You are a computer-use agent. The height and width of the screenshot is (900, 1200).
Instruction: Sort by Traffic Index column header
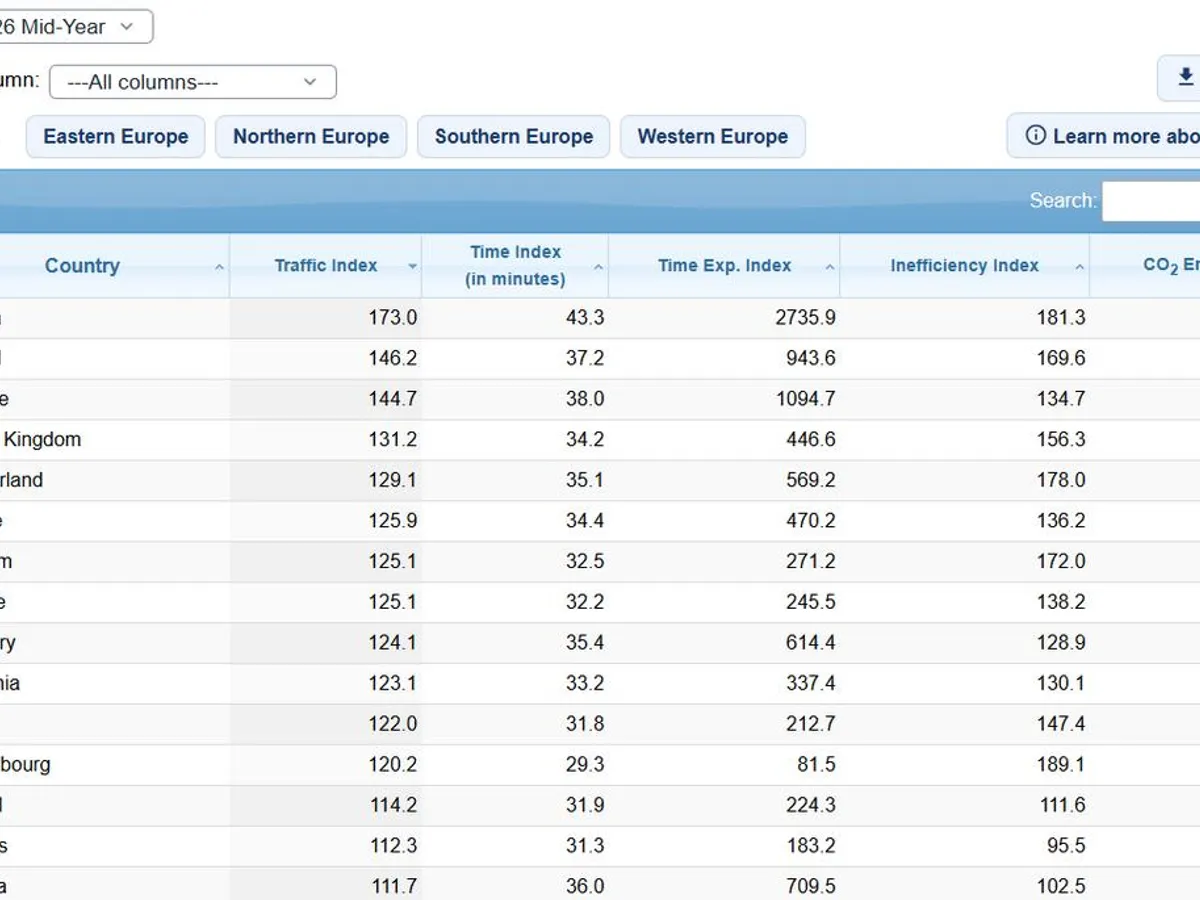coord(326,266)
